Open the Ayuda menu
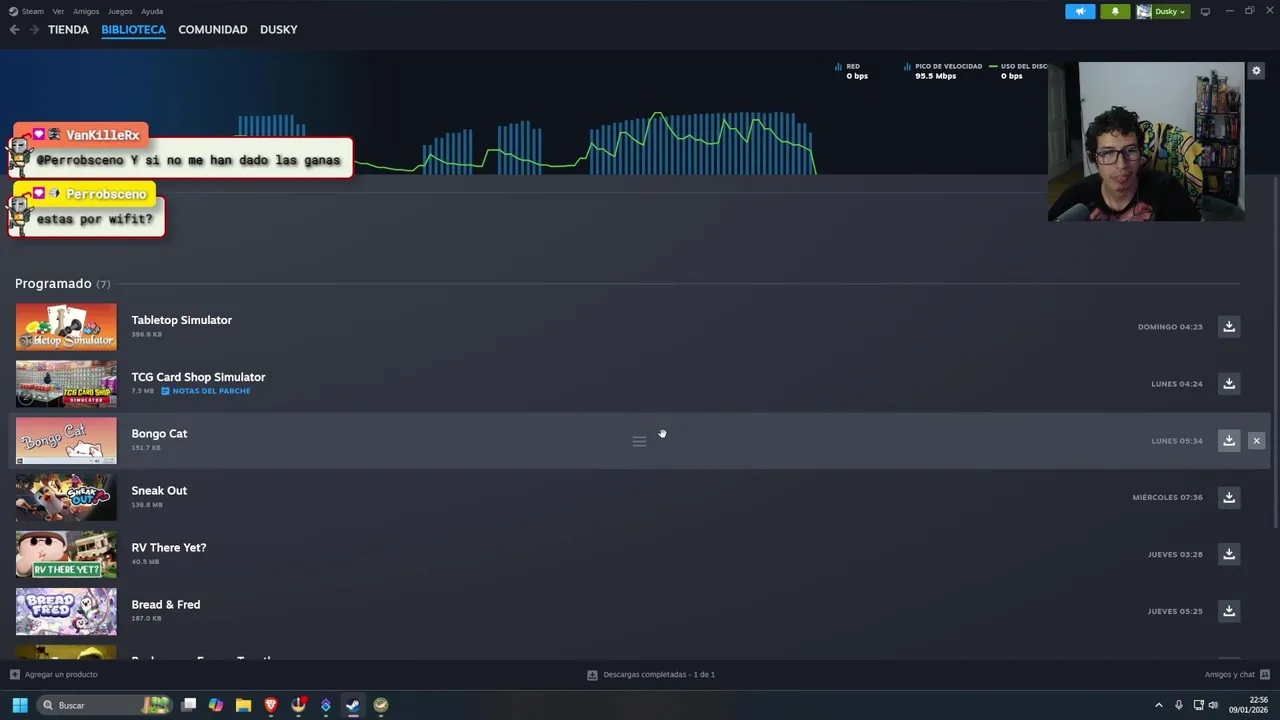The height and width of the screenshot is (720, 1280). [152, 12]
